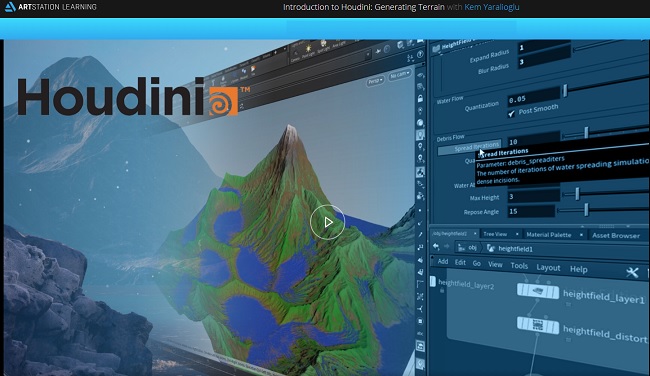Open Kem Yaralioglu instructor link

(492, 7)
